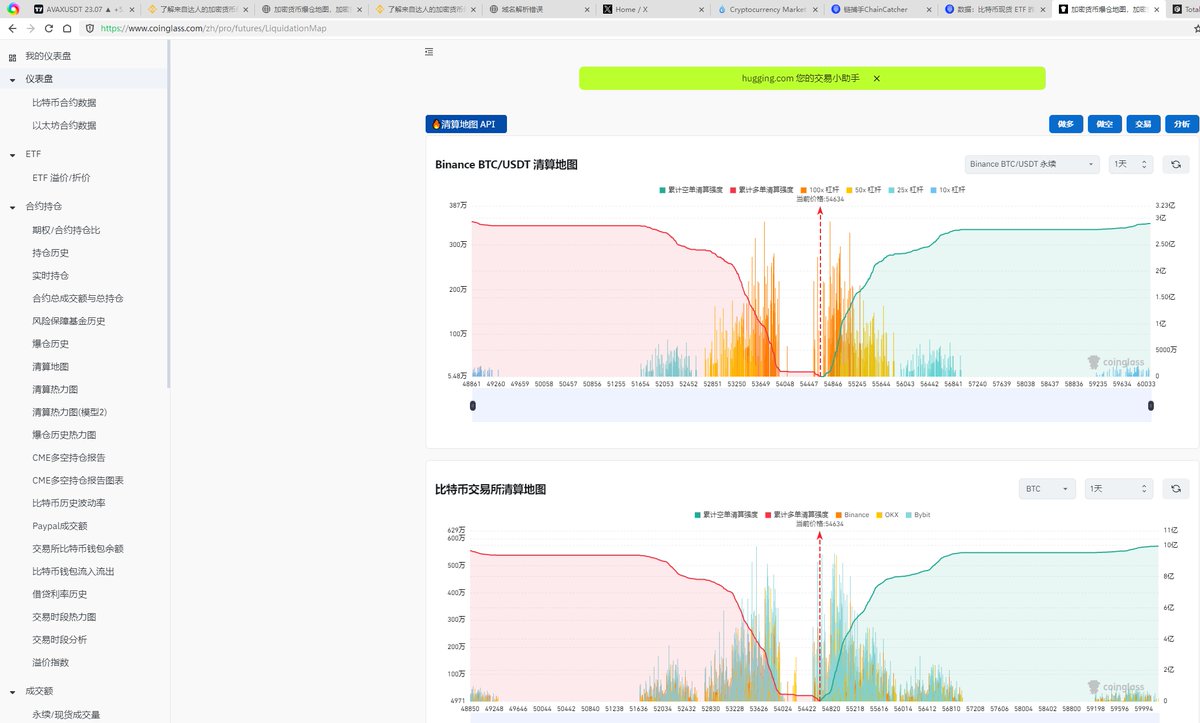Collapse the 成交额 sidebar section
Screen dimensions: 1200x723
[x=13, y=692]
